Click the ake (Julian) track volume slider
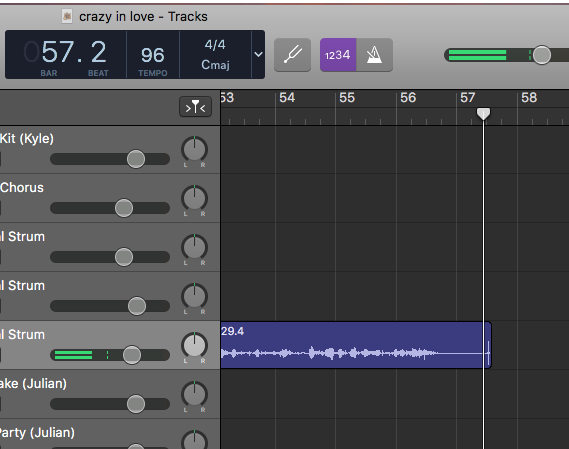Image resolution: width=569 pixels, height=449 pixels. click(x=110, y=404)
